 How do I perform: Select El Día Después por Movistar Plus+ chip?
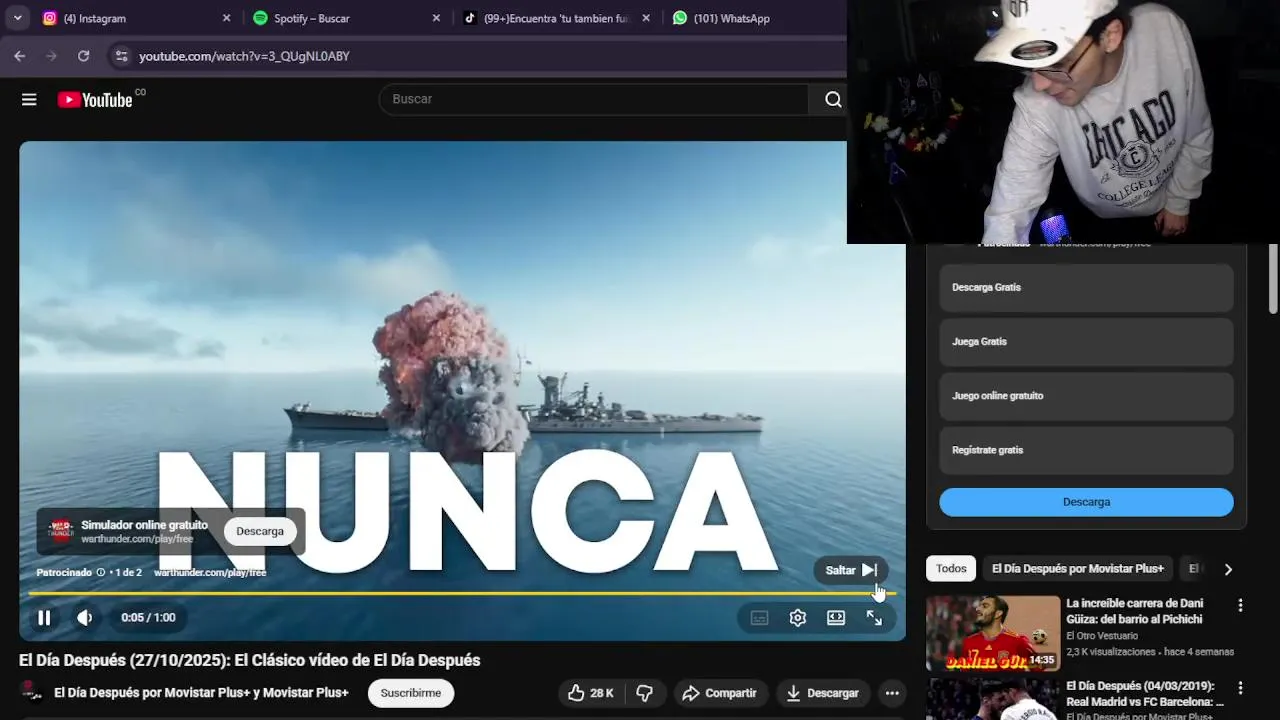pos(1078,569)
